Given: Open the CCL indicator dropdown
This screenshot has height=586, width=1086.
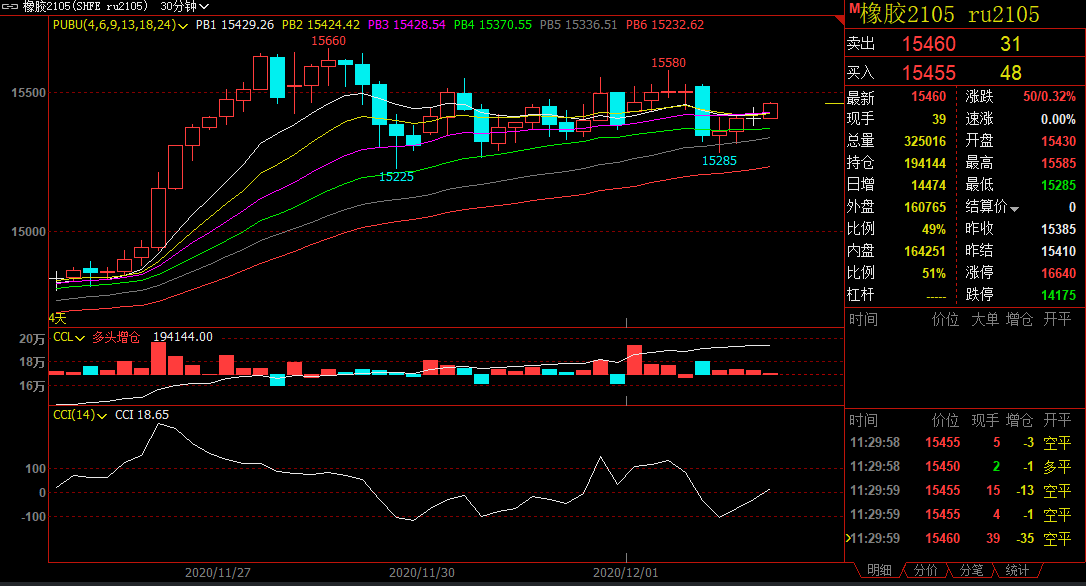Looking at the screenshot, I should point(80,338).
